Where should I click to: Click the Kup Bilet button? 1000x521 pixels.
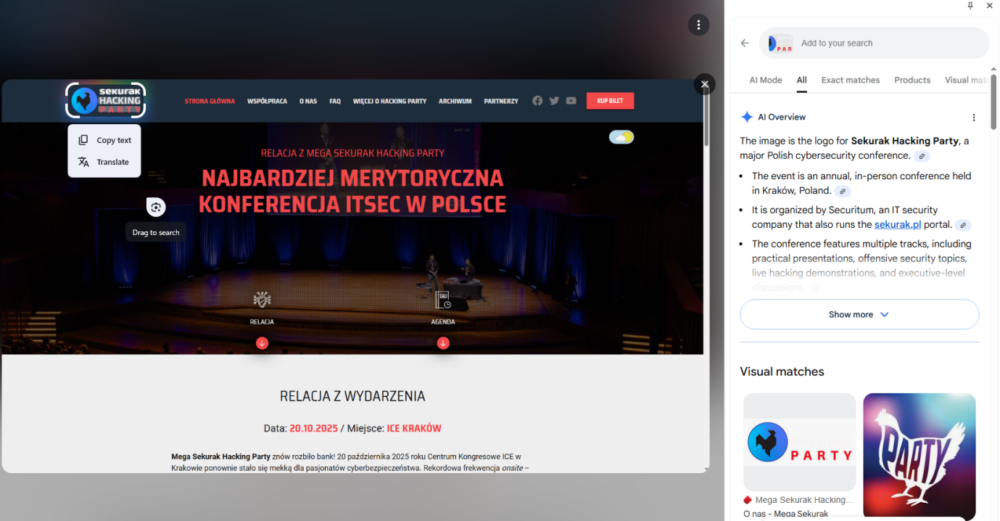pos(609,101)
